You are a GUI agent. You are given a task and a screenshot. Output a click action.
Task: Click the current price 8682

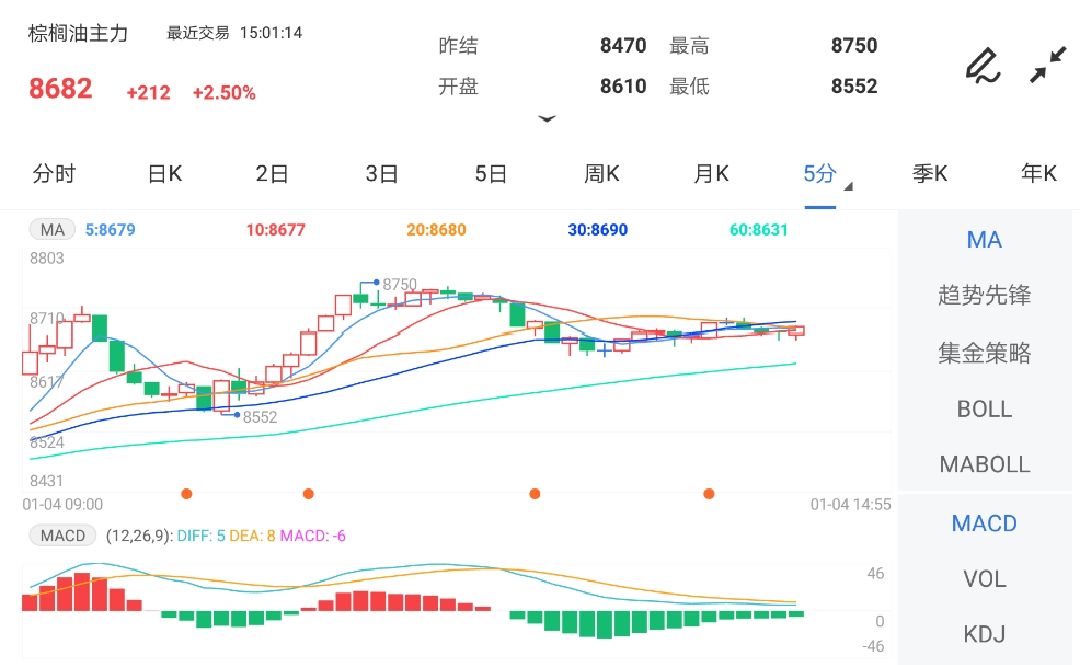(61, 89)
